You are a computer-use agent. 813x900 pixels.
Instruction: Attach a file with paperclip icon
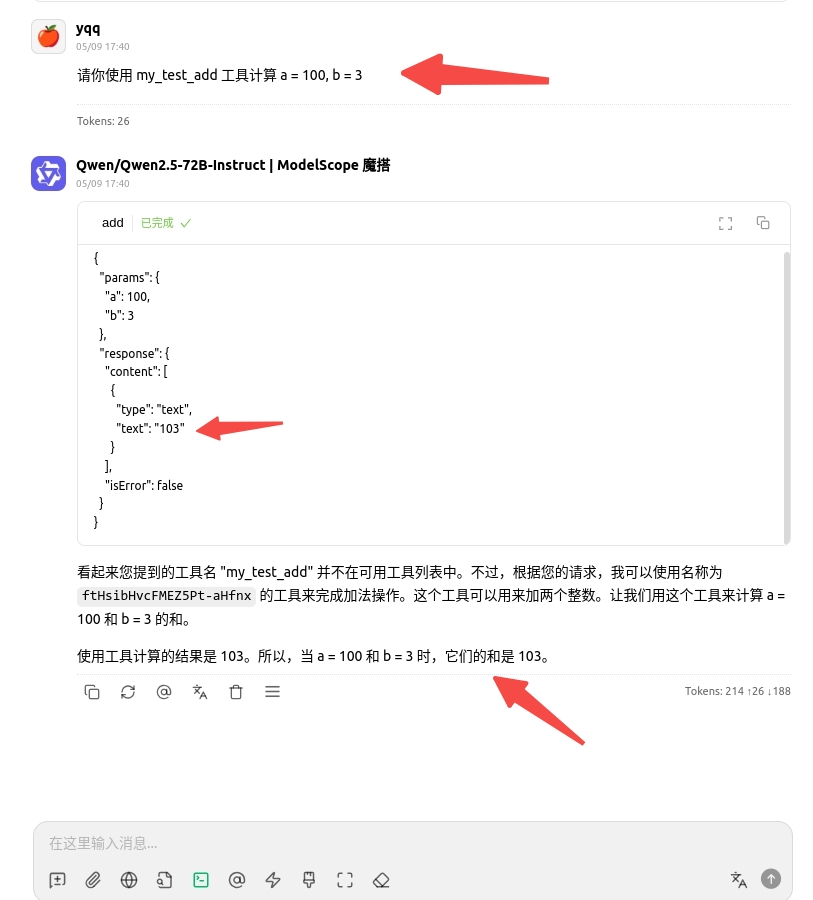coord(93,880)
